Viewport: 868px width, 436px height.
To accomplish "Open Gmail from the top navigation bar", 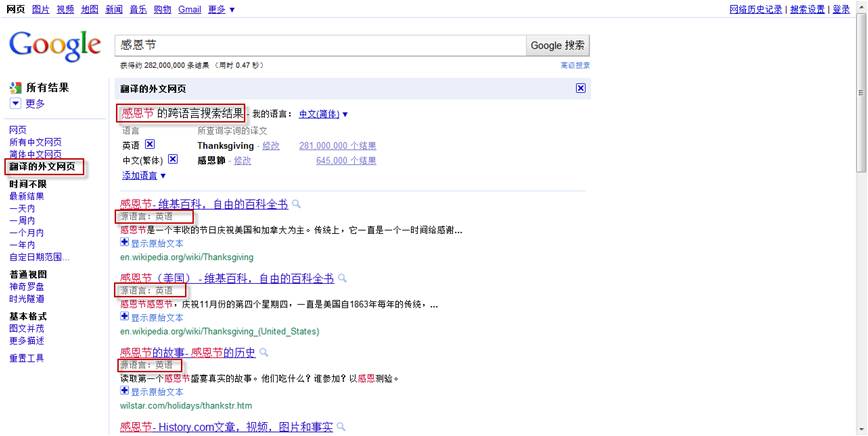I will click(189, 9).
